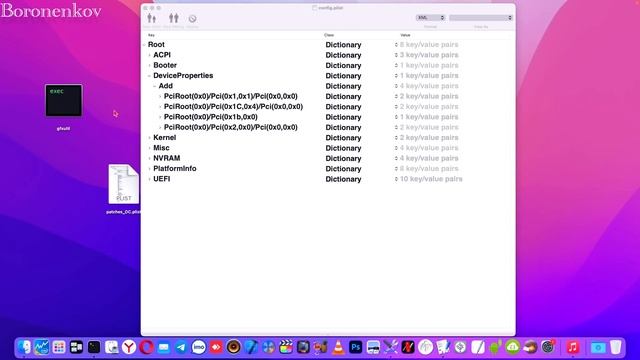Expand PciRoot(0x0)/Pci(0x1C,0x4)/Pci(0x0,0x0) entry
The height and width of the screenshot is (360, 640).
pyautogui.click(x=160, y=107)
